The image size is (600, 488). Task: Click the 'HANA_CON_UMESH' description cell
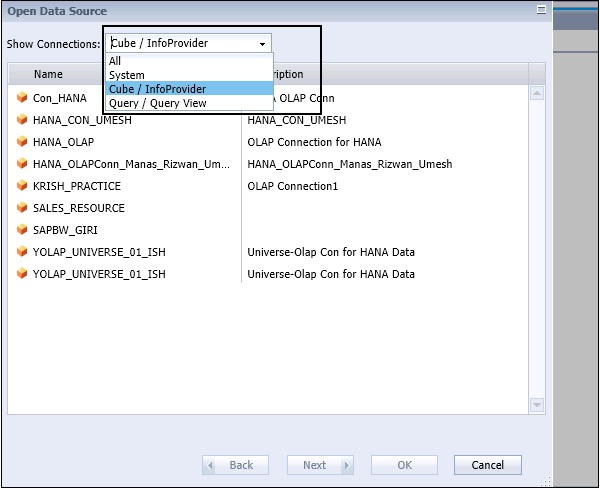[x=297, y=120]
